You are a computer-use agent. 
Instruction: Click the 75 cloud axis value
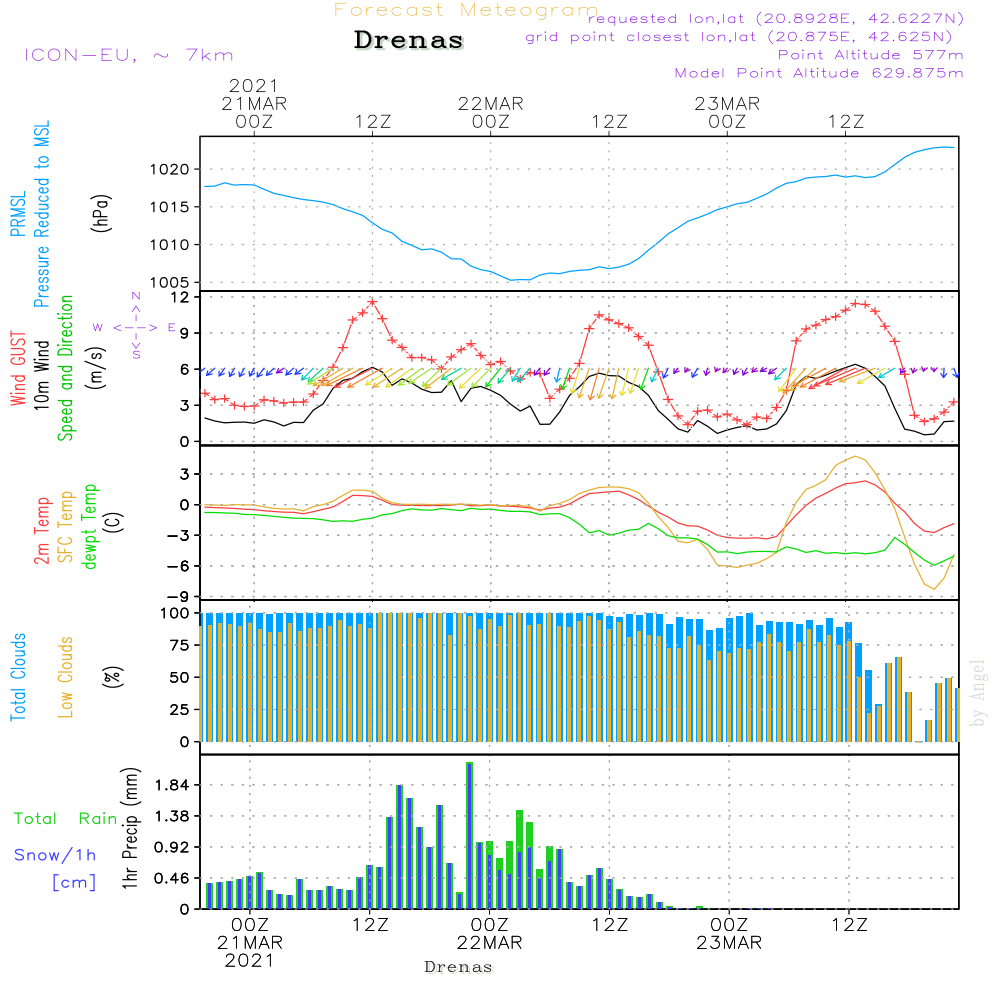tap(180, 645)
